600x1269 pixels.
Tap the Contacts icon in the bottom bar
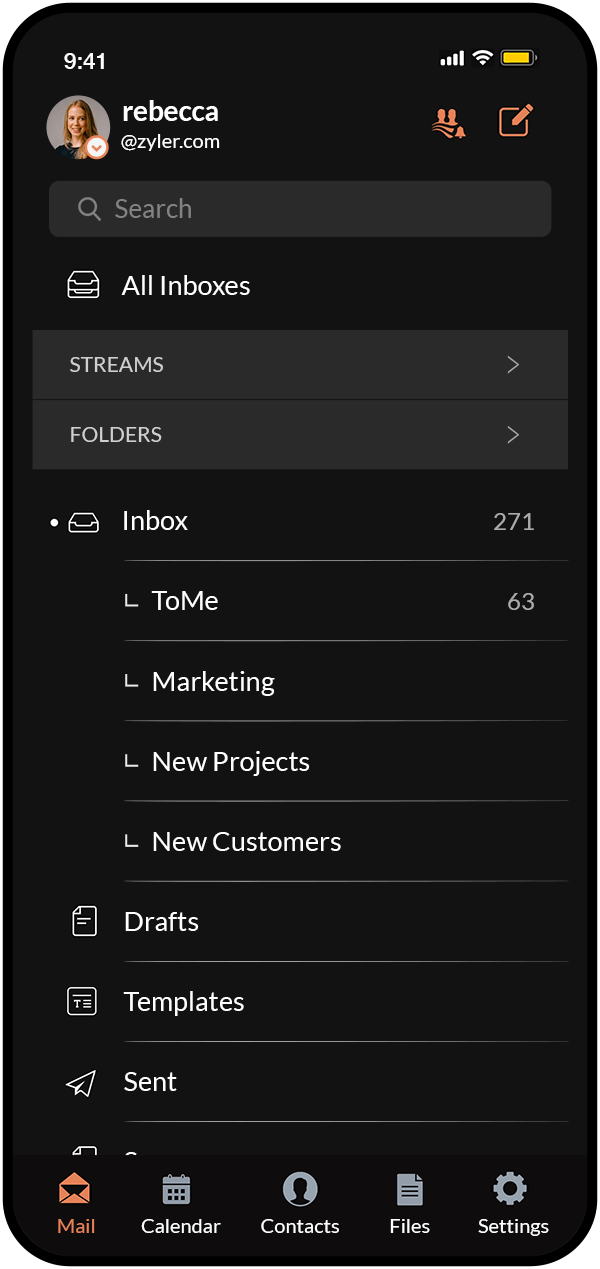(x=300, y=1189)
